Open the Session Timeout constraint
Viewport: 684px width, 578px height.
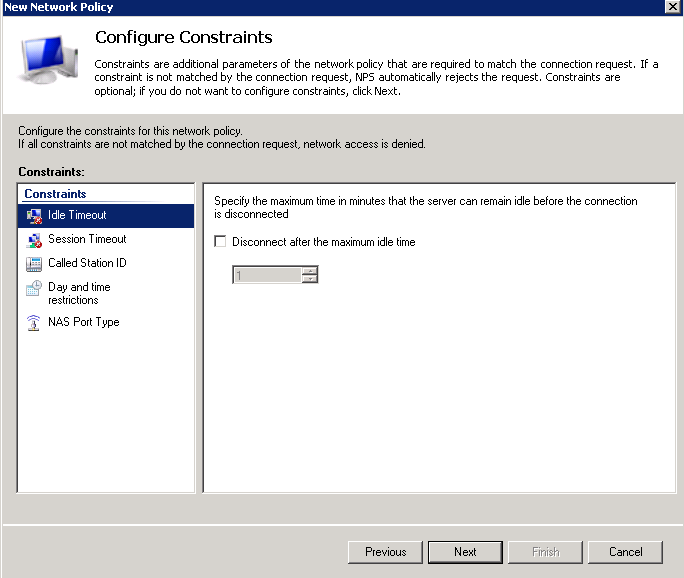point(106,239)
